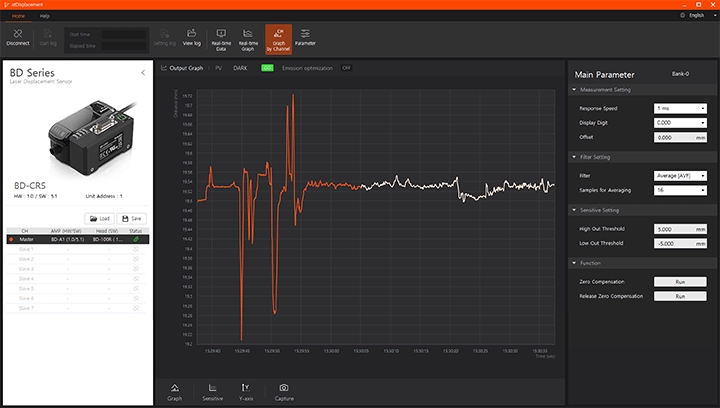
Task: Expand Samples for Averaging dropdown
Action: point(680,189)
